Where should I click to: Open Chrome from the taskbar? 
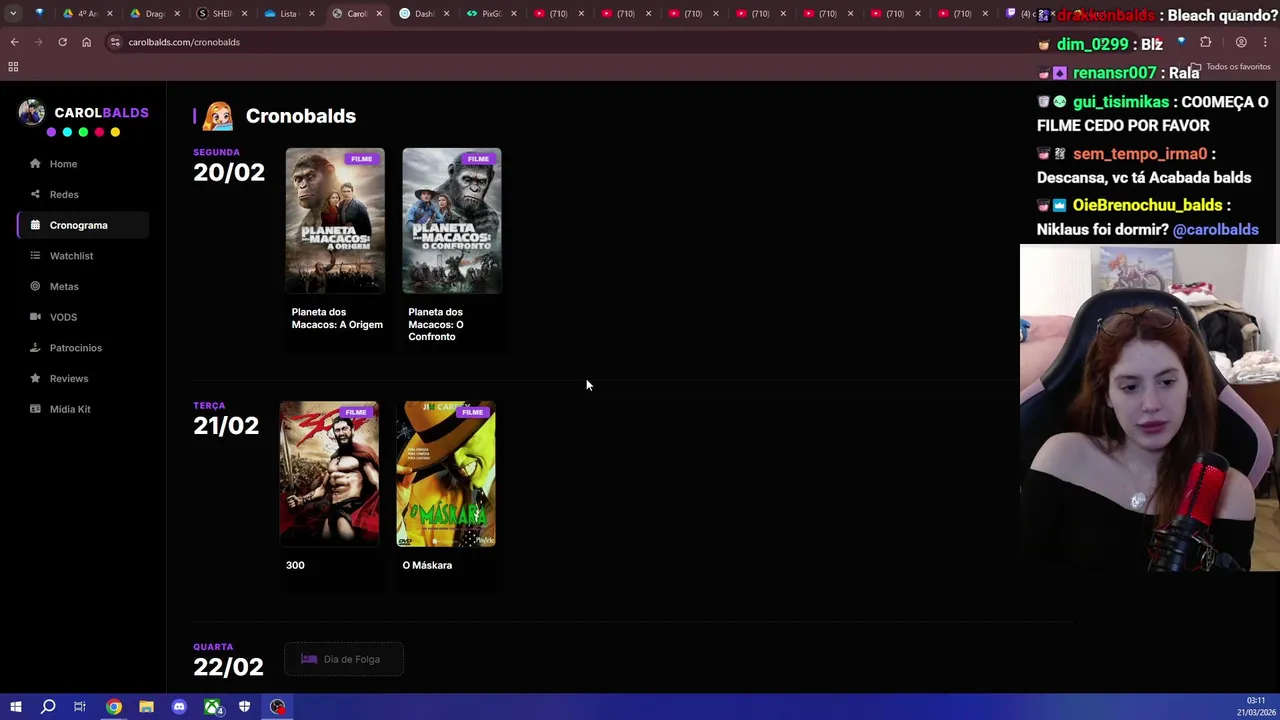coord(114,707)
